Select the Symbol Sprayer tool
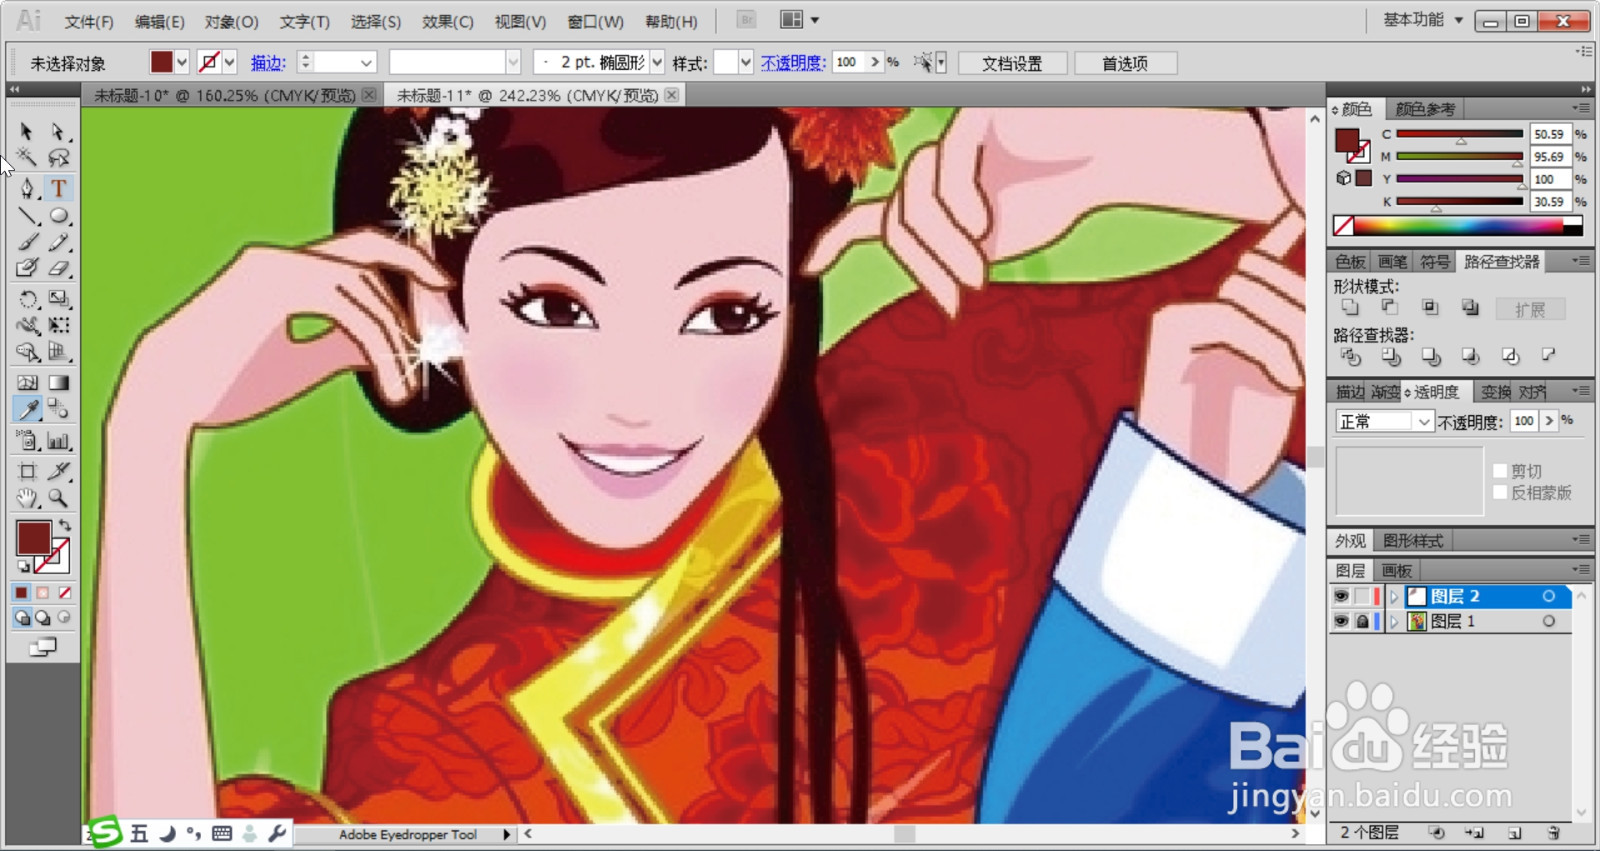The height and width of the screenshot is (851, 1600). tap(27, 441)
